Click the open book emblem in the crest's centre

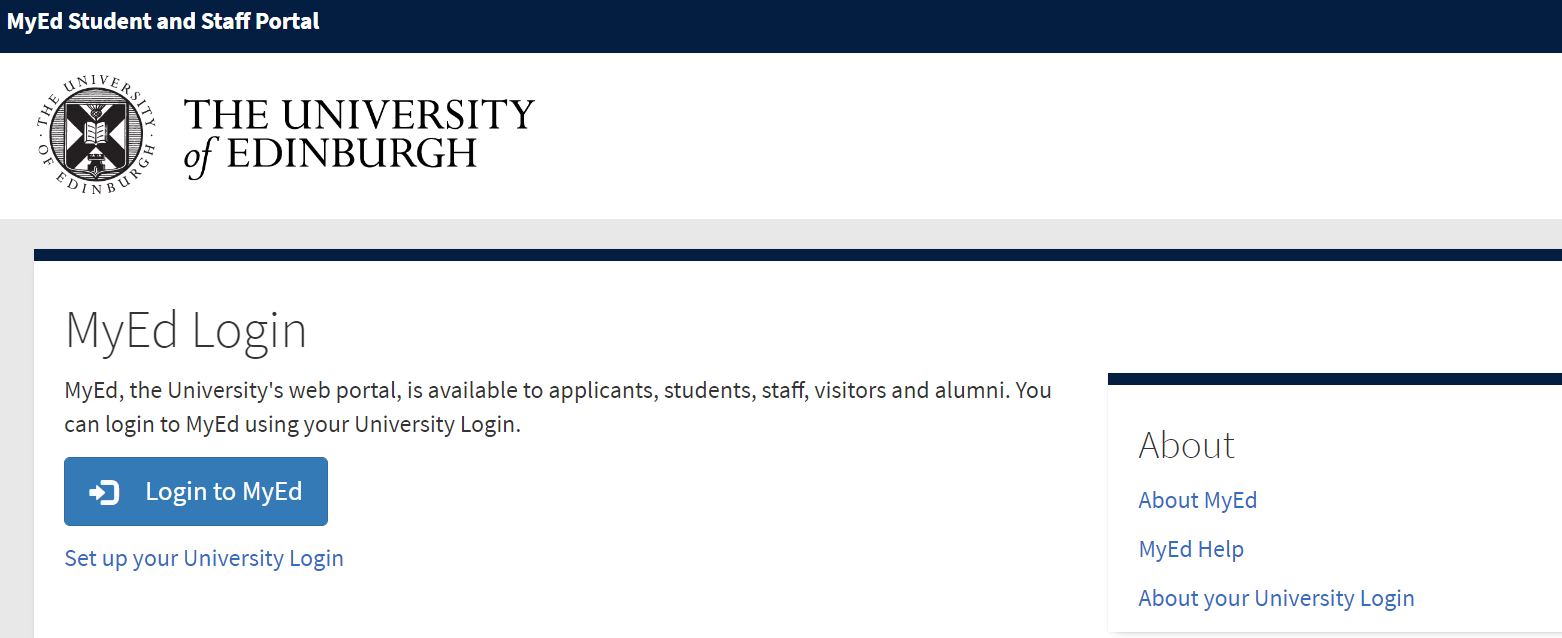point(96,132)
